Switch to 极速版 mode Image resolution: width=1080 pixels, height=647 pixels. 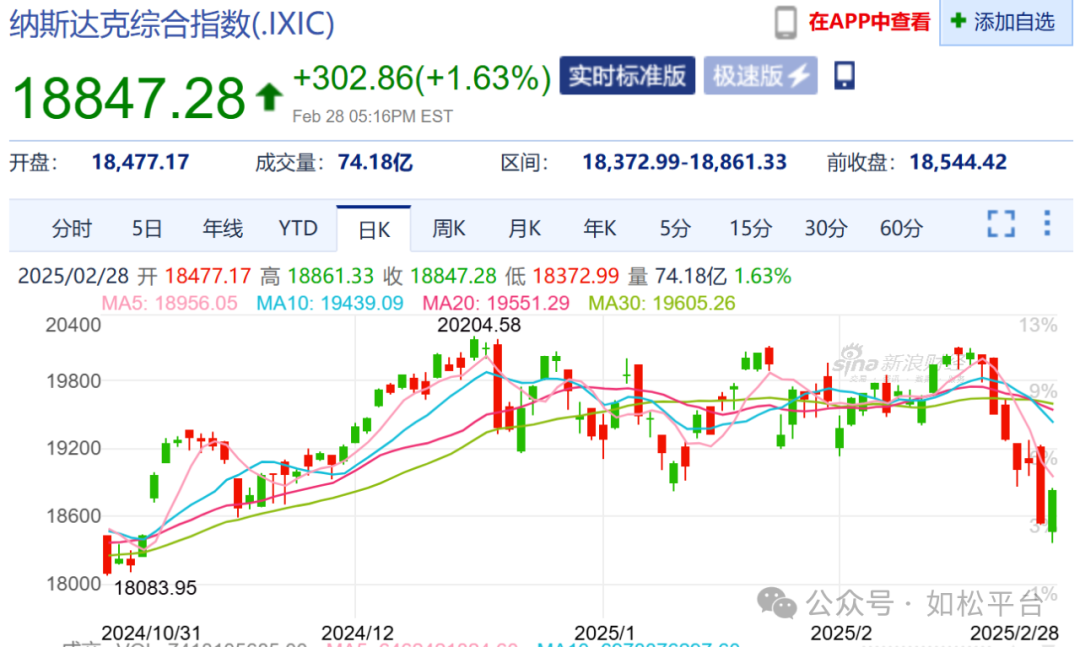[760, 76]
